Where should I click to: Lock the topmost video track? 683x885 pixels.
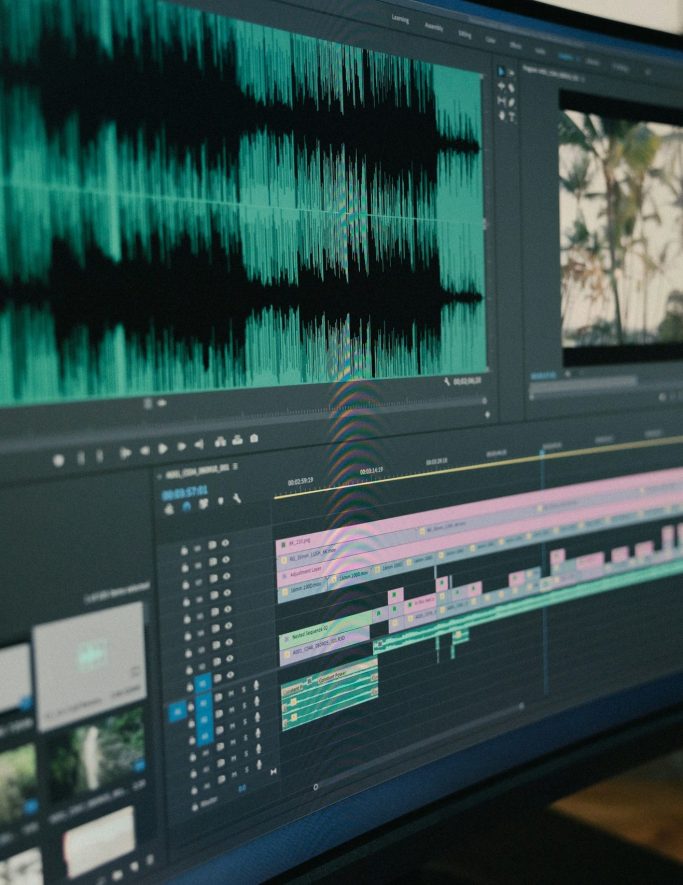click(185, 550)
